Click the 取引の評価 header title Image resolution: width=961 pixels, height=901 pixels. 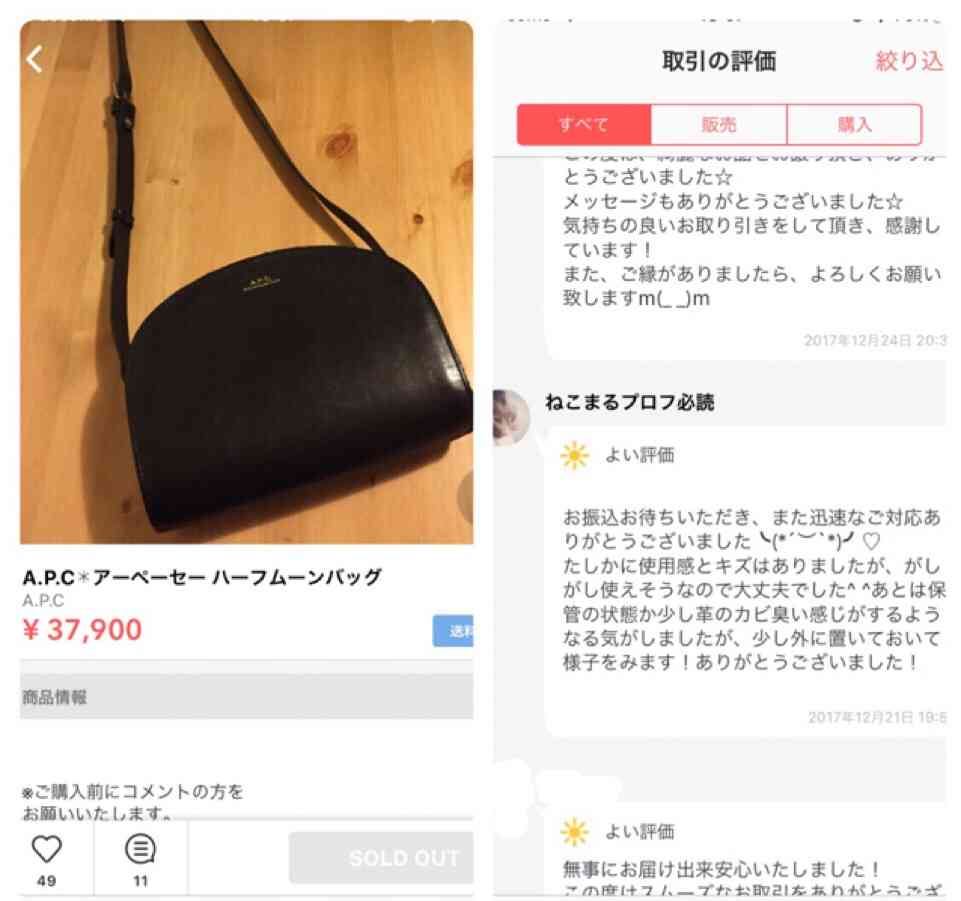(x=718, y=61)
